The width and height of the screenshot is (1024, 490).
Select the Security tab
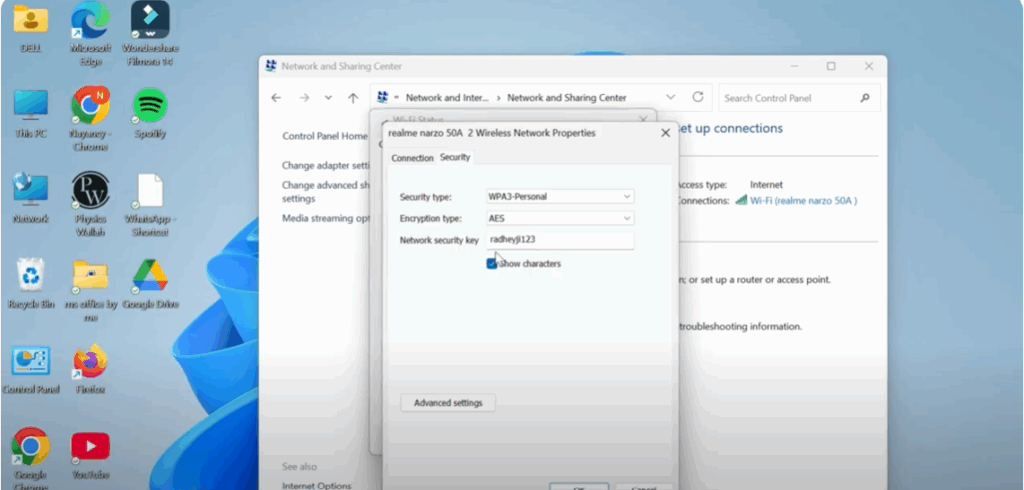(x=455, y=158)
